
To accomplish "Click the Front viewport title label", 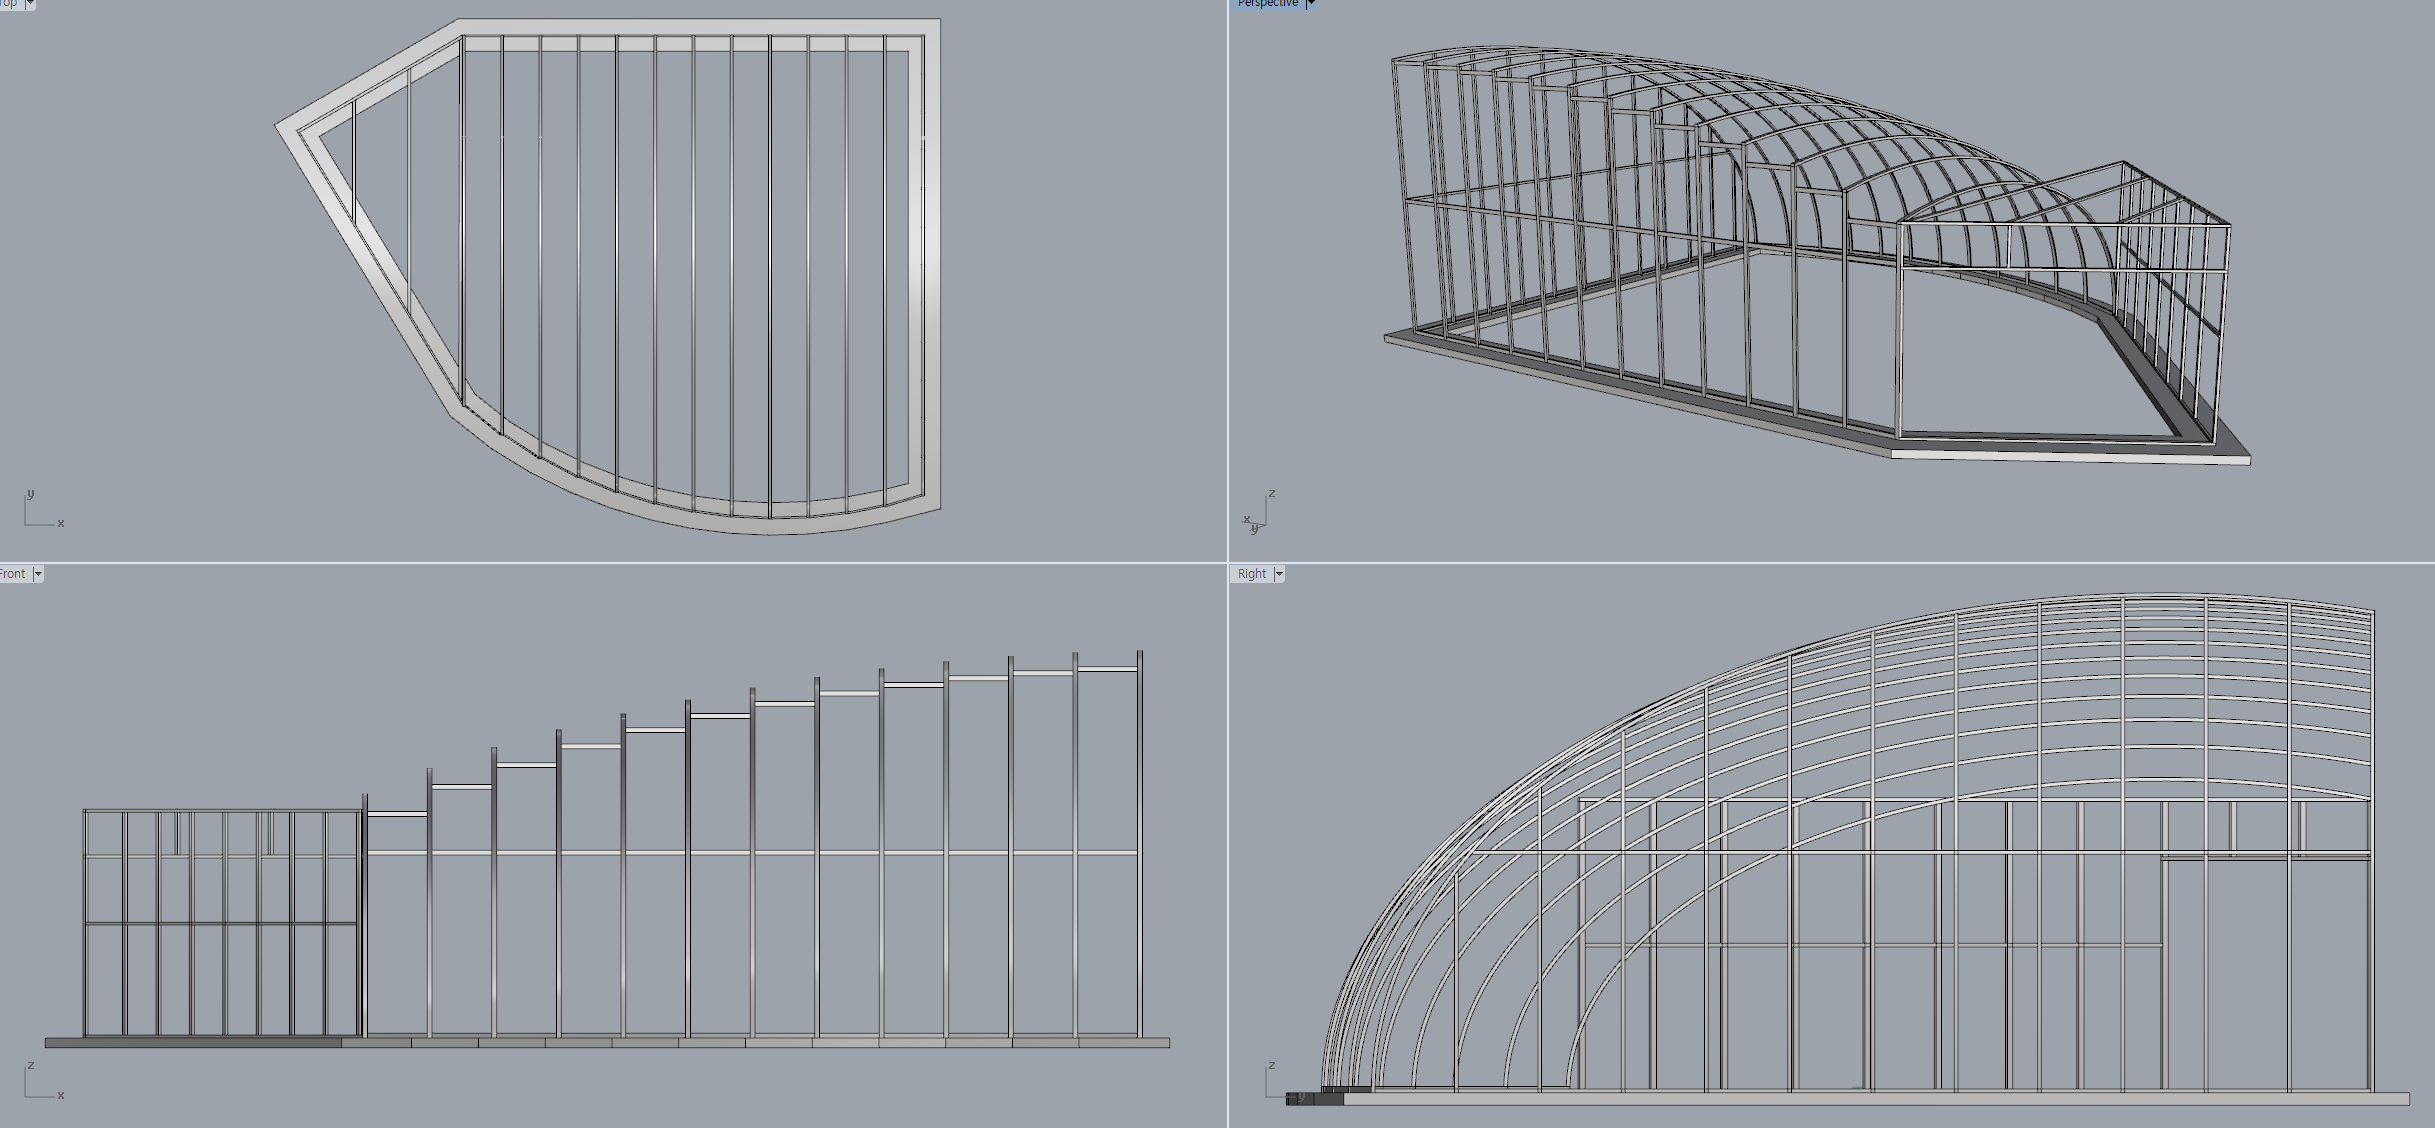I will tap(13, 574).
